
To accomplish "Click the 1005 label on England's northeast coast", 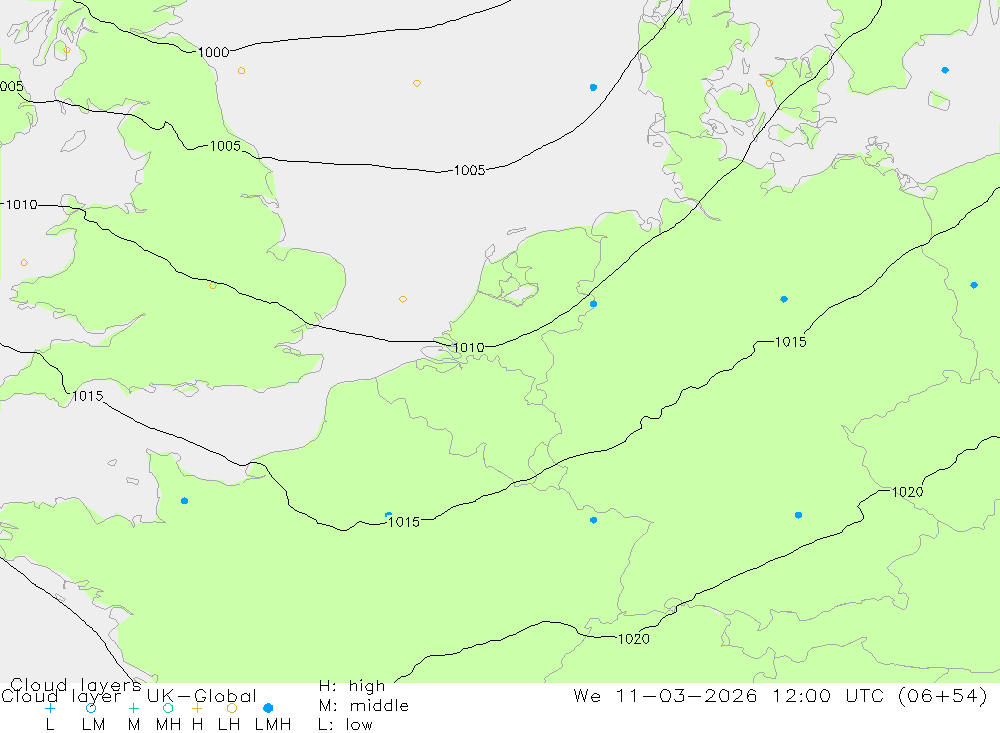I will point(225,146).
